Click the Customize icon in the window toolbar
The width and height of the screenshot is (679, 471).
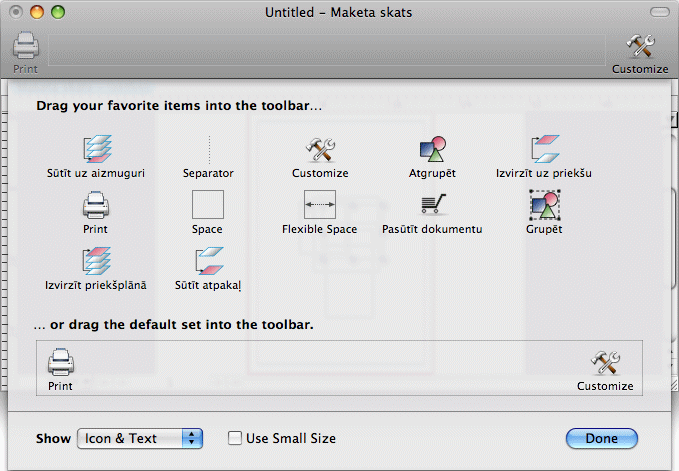click(640, 46)
